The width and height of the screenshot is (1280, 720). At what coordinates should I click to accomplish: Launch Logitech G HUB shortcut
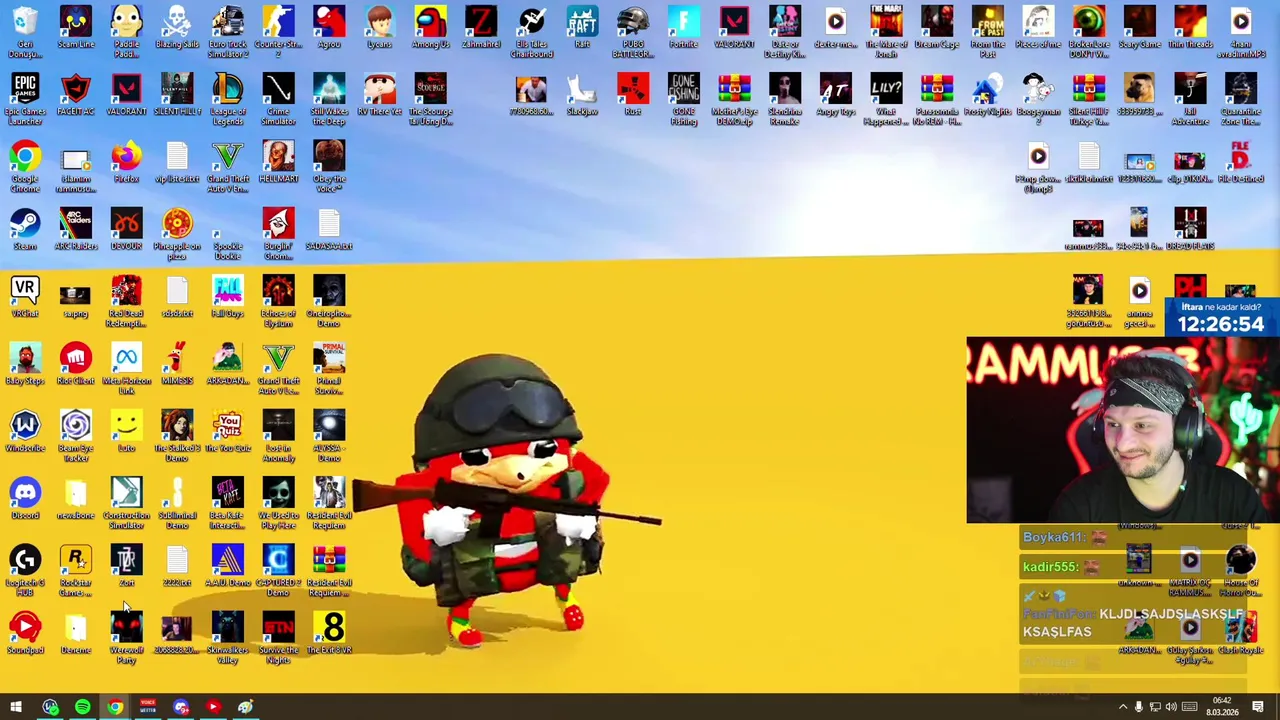click(x=25, y=570)
